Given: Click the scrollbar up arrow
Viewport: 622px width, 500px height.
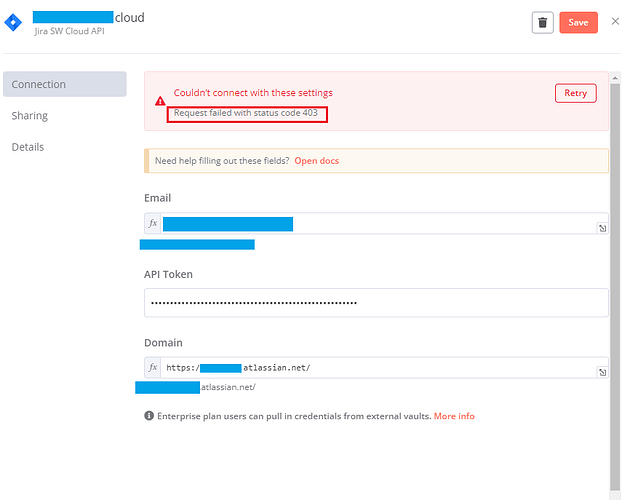Looking at the screenshot, I should (x=615, y=78).
